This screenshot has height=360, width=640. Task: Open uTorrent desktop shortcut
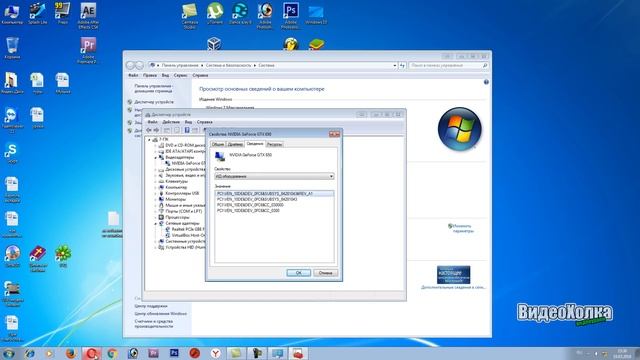tap(215, 13)
